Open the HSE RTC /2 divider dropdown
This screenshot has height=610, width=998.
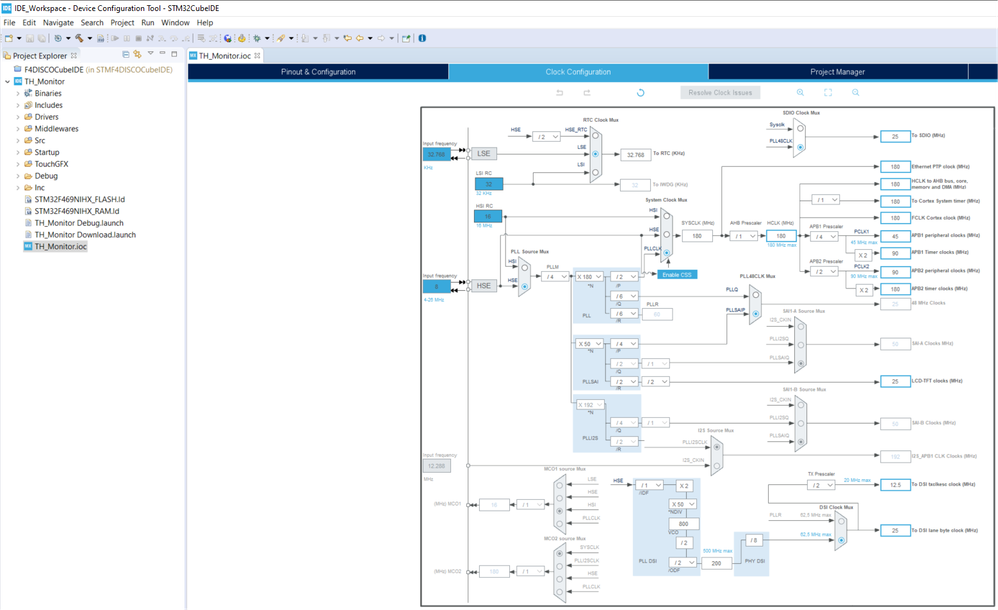546,137
